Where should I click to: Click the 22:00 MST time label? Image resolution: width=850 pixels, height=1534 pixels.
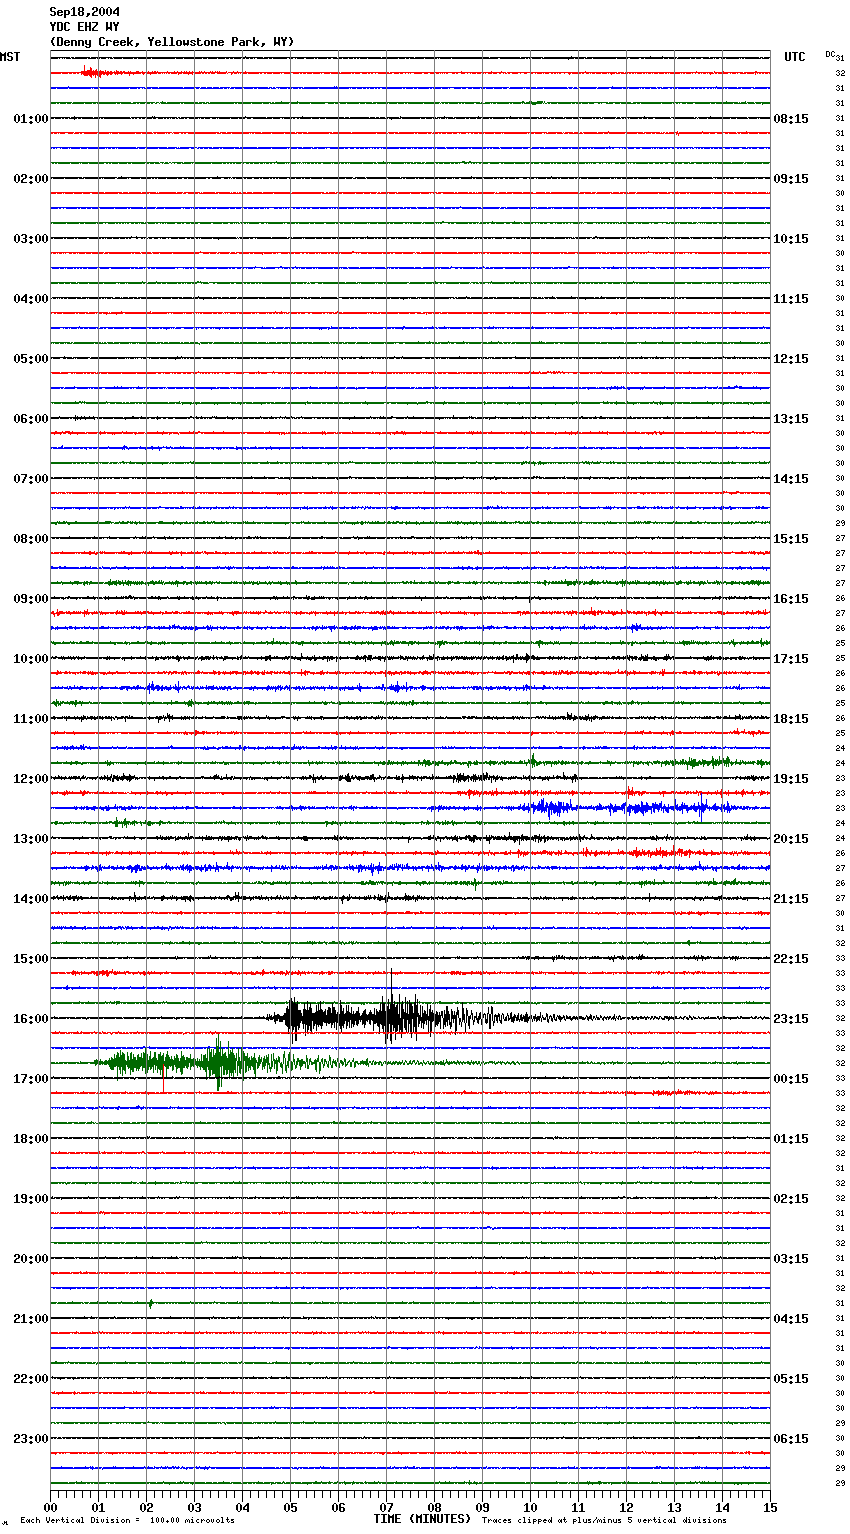[30, 1379]
